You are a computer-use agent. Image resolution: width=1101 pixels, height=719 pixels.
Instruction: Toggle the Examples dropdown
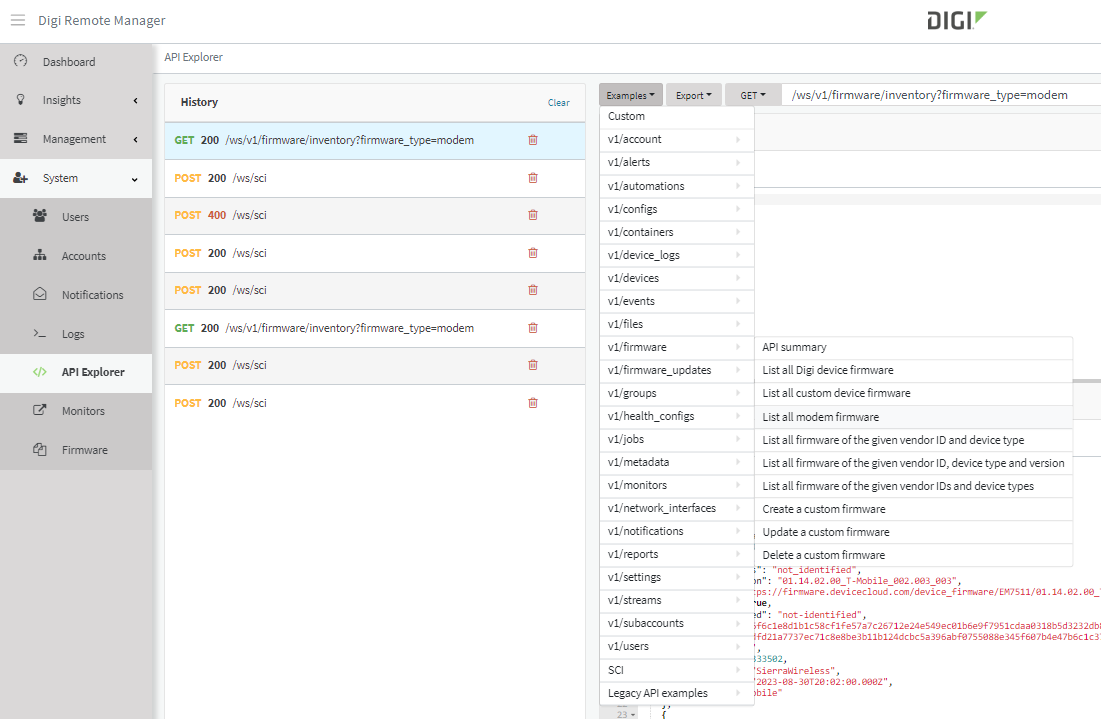pos(631,95)
